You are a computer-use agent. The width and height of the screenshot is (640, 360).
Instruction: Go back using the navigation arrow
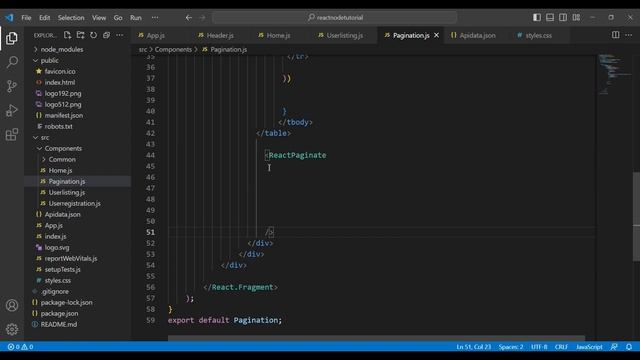click(189, 18)
